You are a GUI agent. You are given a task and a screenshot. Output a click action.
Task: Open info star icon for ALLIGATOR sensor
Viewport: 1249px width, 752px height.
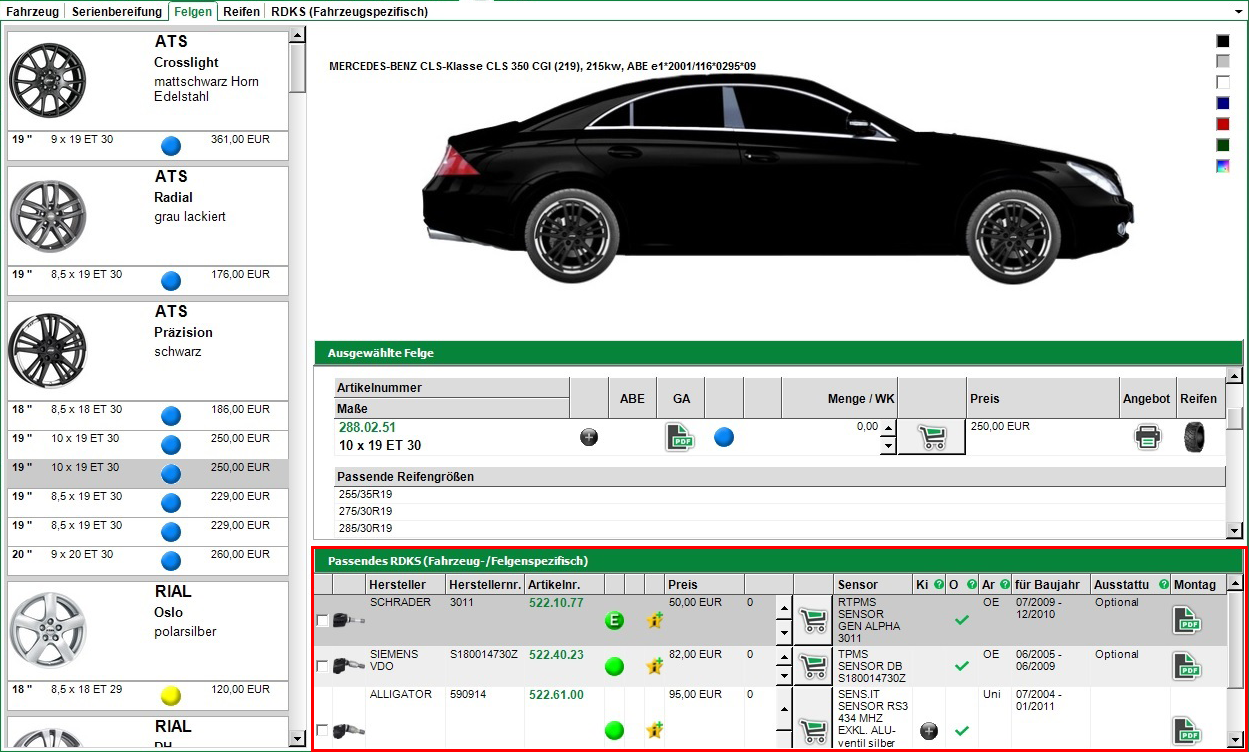point(655,731)
